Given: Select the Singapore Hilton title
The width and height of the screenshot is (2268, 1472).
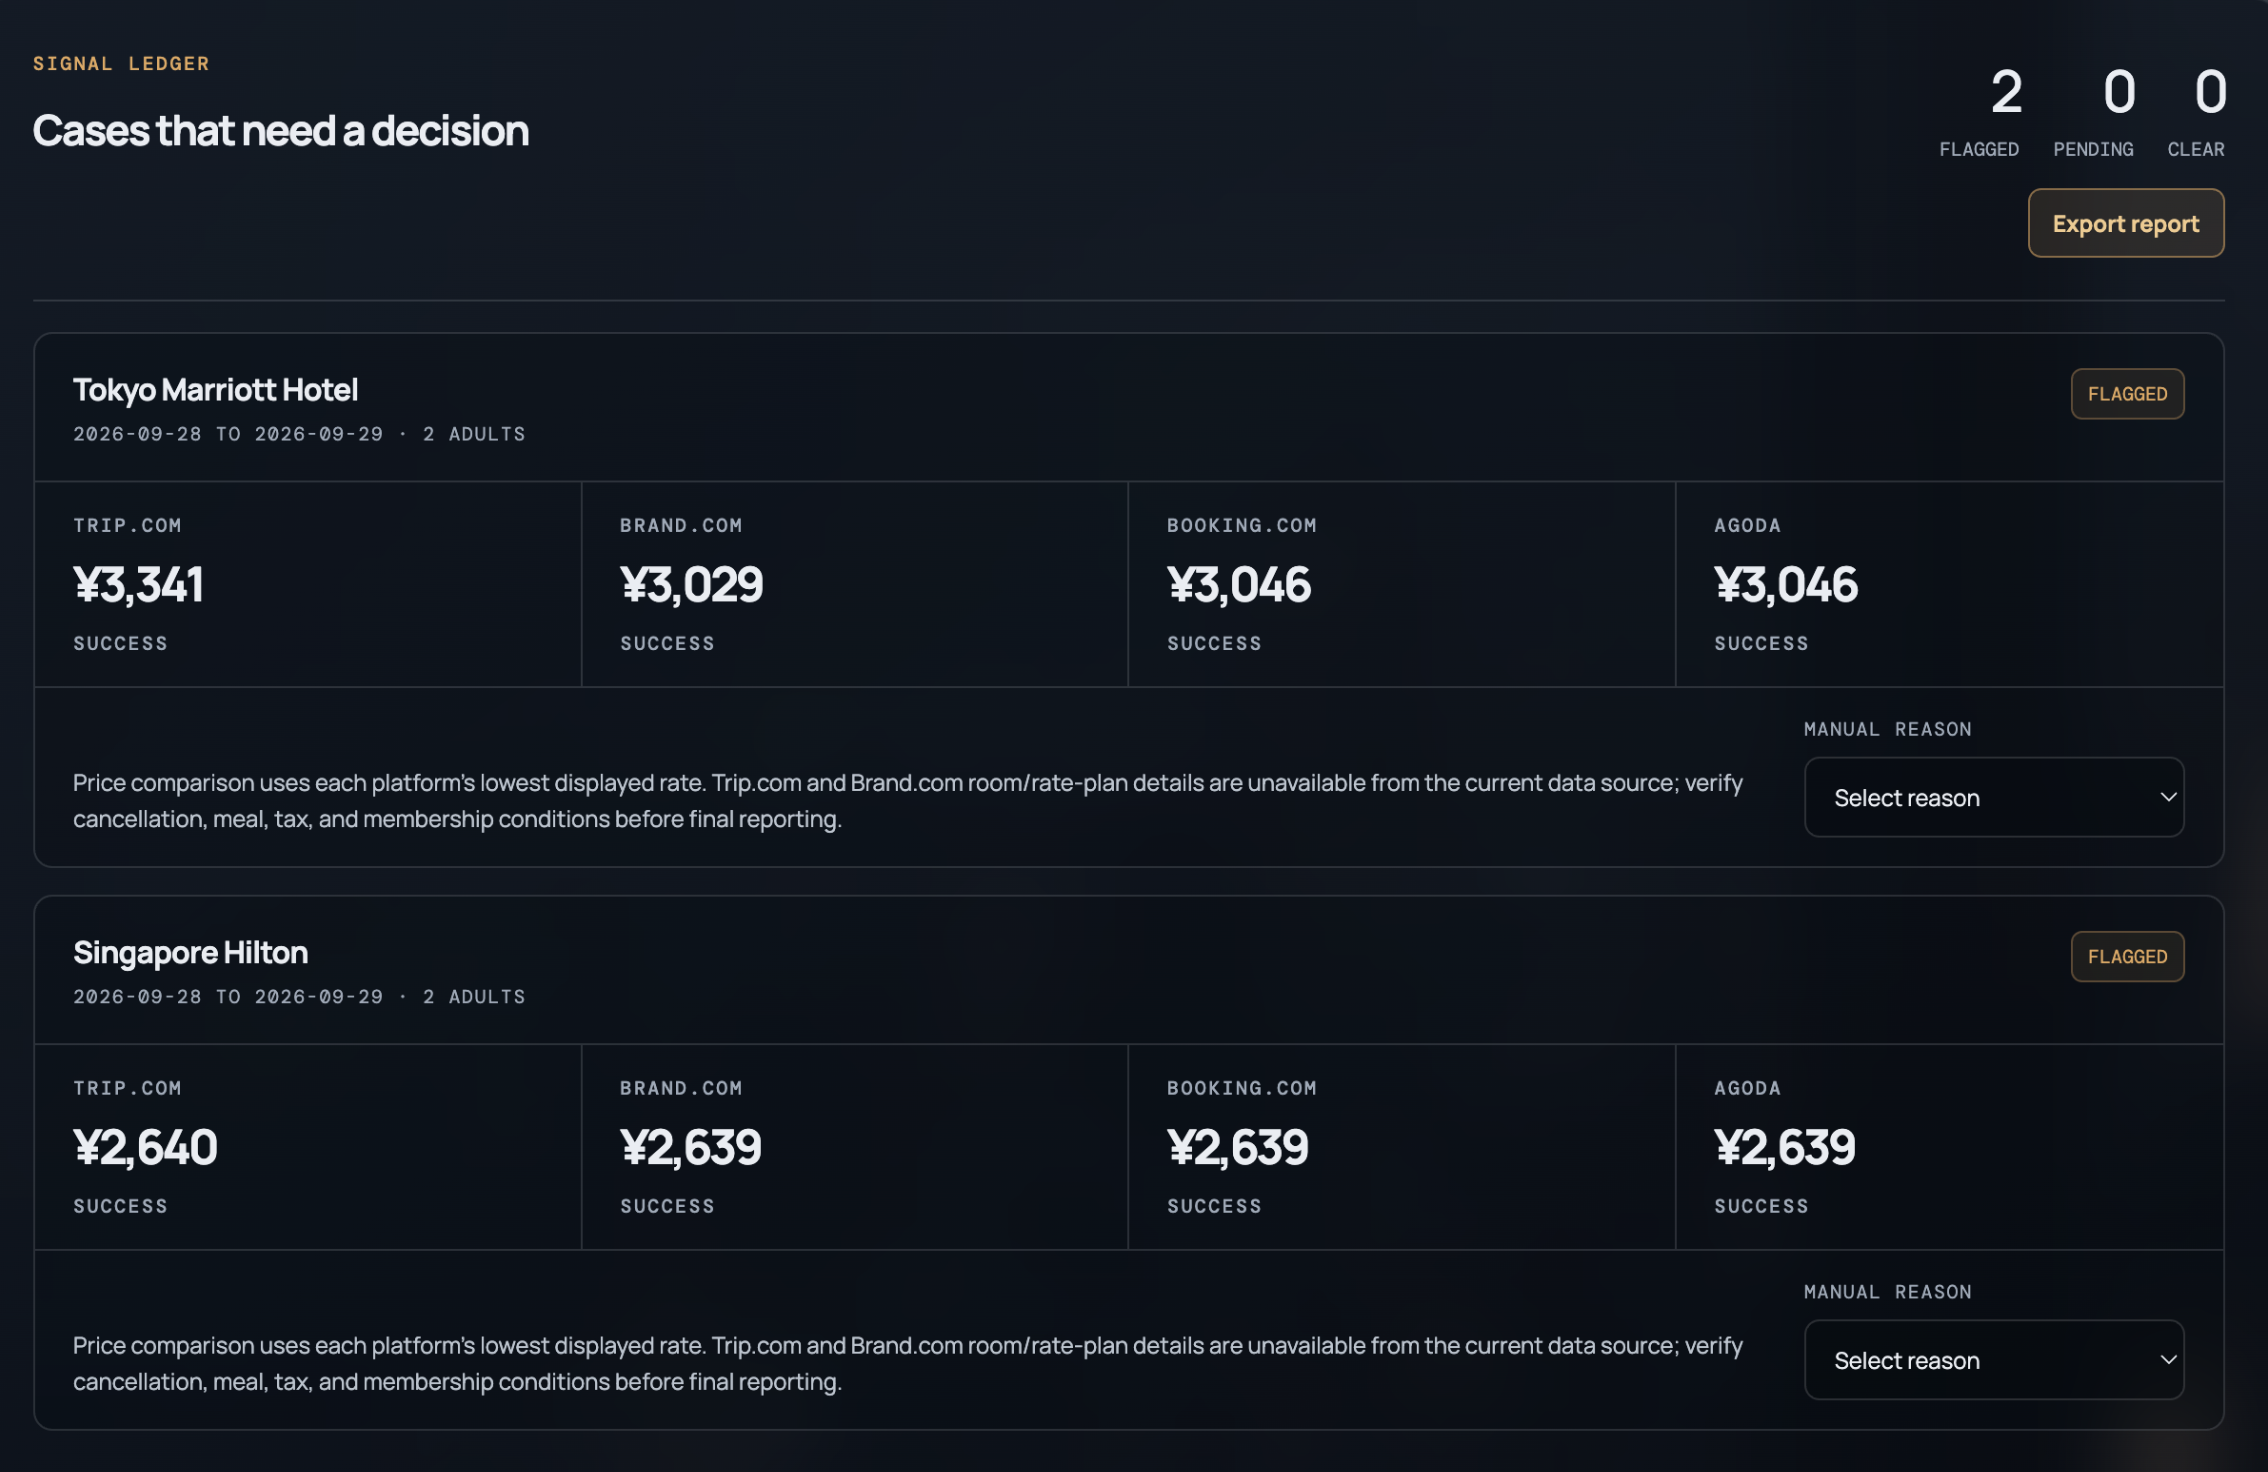Looking at the screenshot, I should 190,953.
